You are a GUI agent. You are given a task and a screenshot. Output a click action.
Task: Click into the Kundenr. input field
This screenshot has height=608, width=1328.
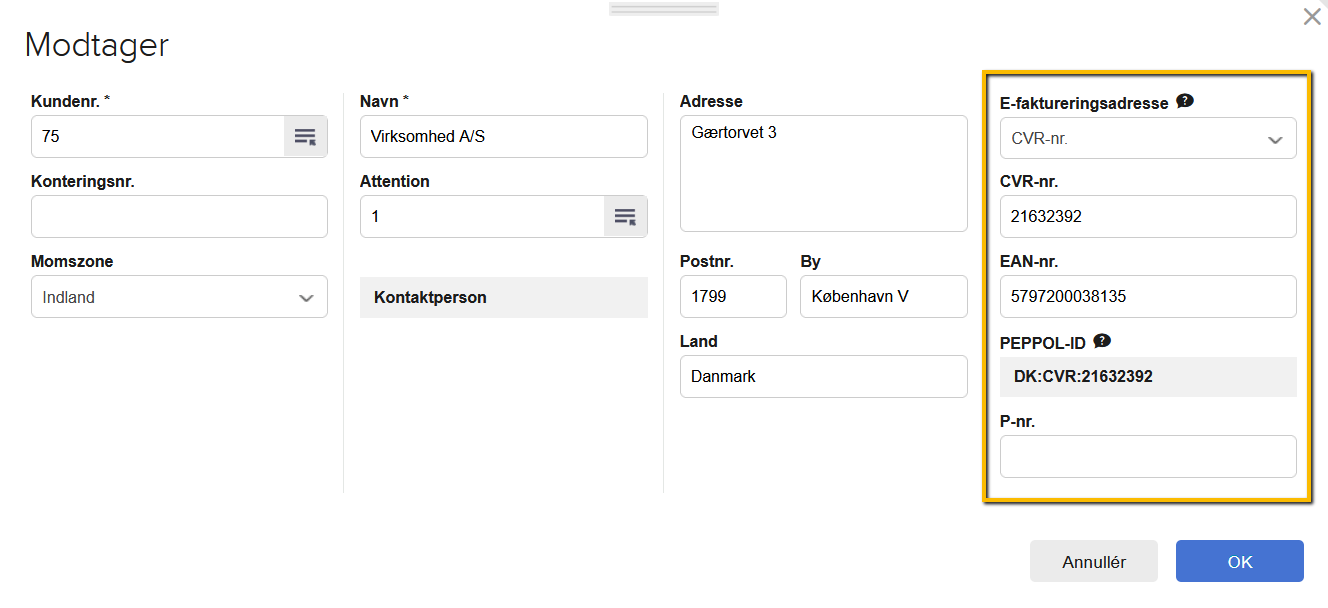click(x=157, y=137)
